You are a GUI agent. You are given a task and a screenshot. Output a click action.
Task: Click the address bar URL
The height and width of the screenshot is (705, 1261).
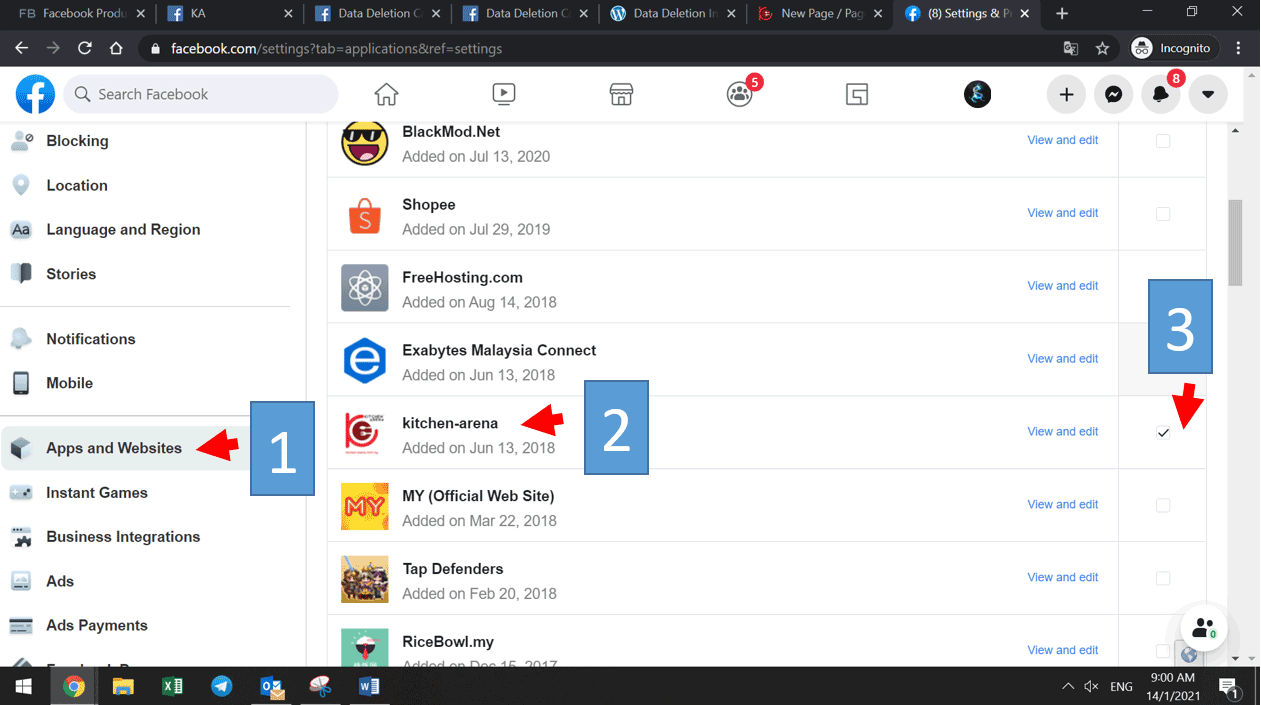(x=336, y=48)
